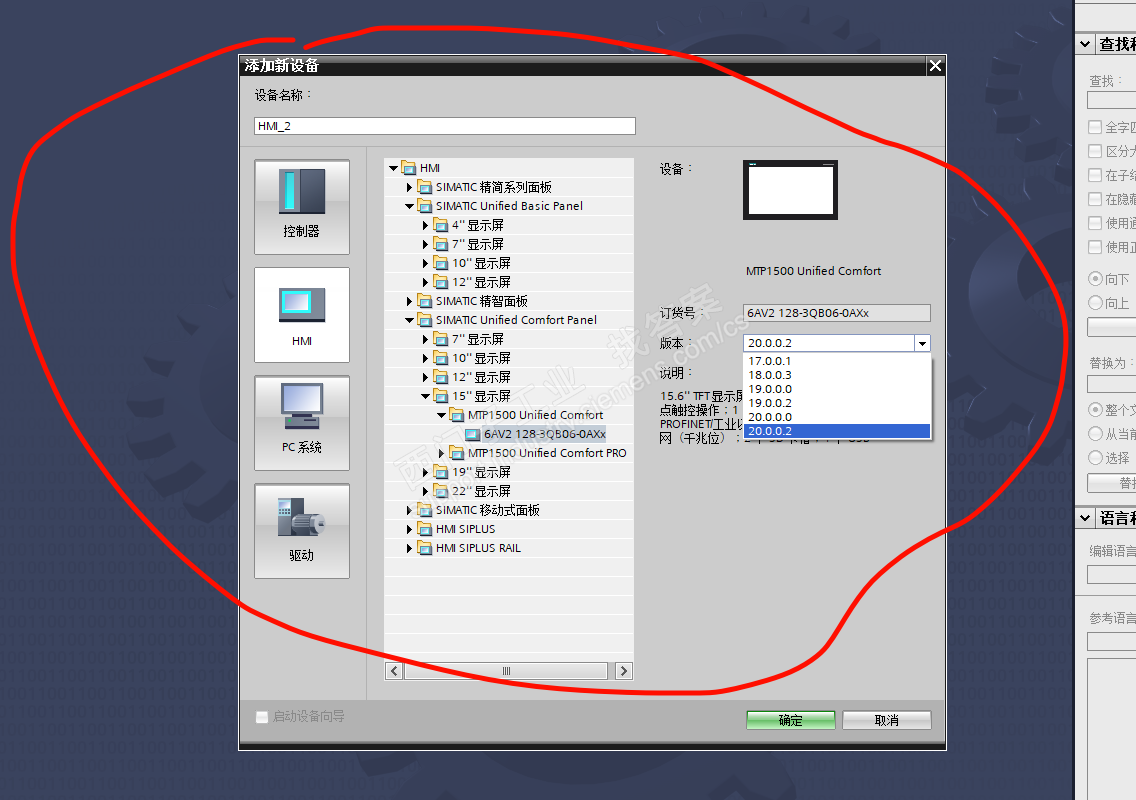Expand the HMI SIPLUS RAIL folder

(409, 548)
